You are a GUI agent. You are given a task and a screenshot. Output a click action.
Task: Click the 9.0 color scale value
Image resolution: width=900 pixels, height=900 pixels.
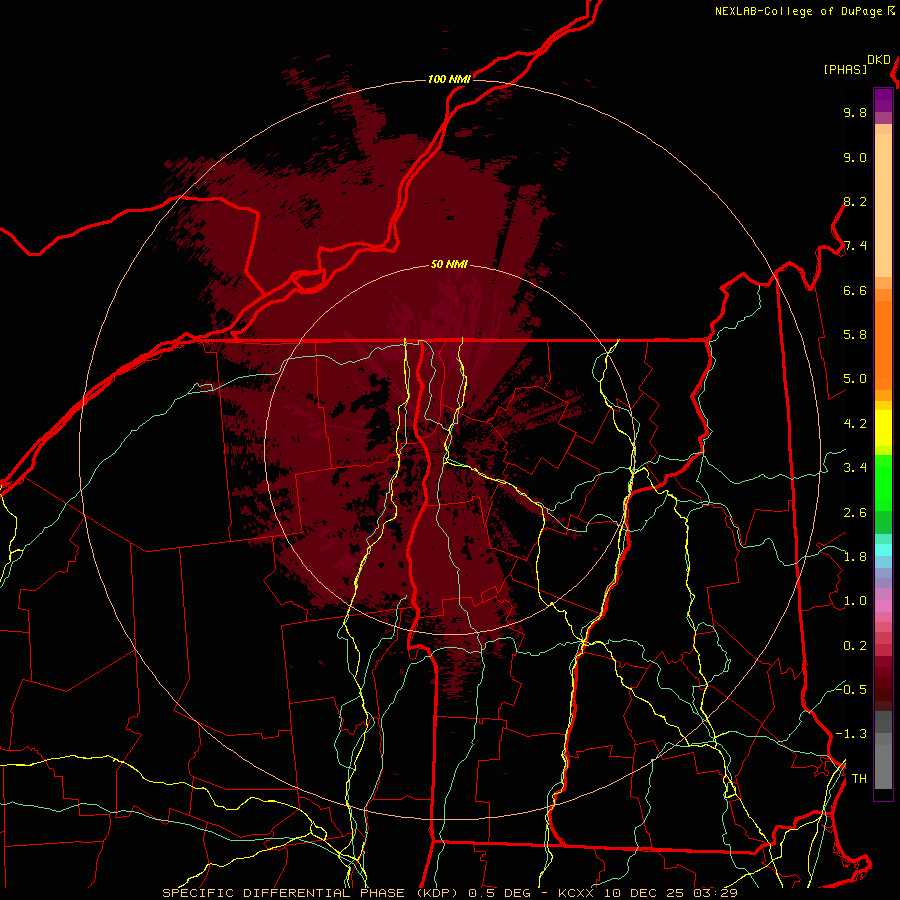point(855,157)
